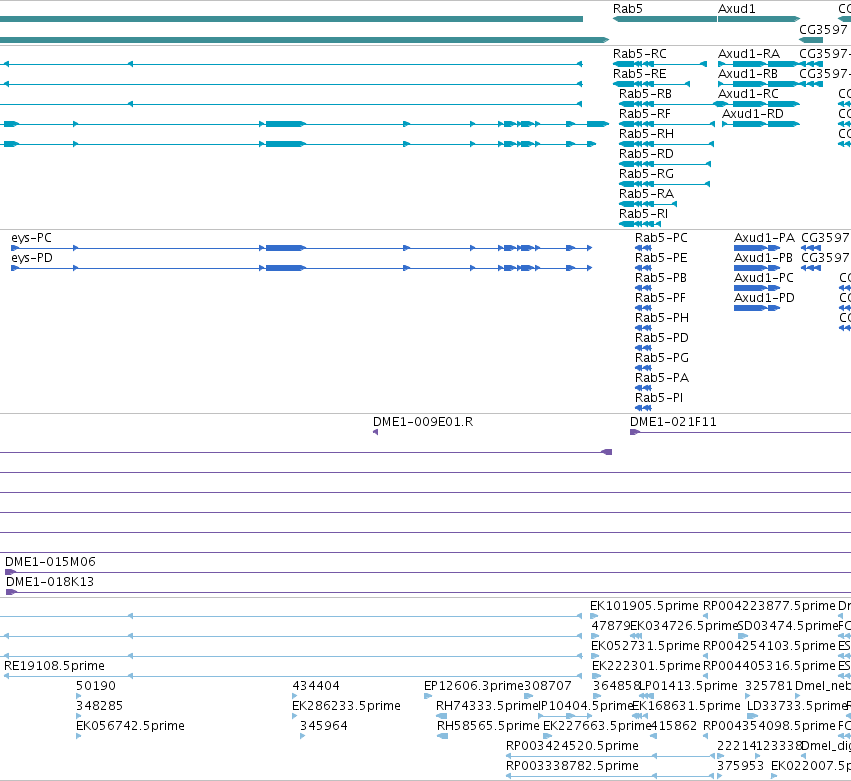Select the EK222301.5prime EST label
Viewport: 851px width, 781px height.
[x=646, y=666]
